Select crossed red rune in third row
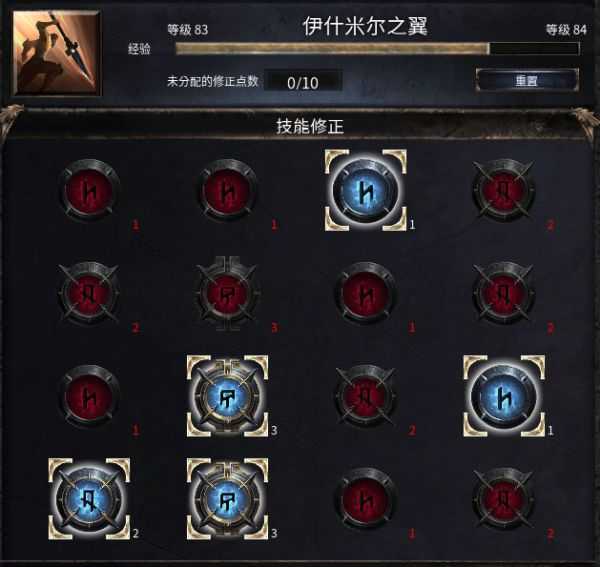Viewport: 600px width, 567px height. (x=365, y=396)
